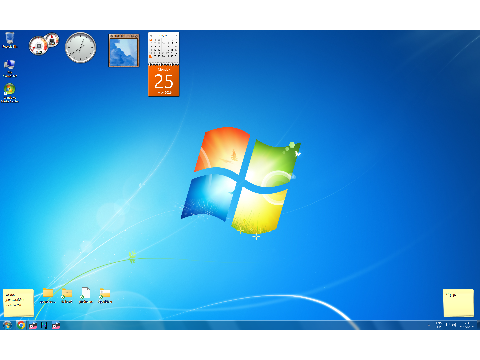Open the Windows Start menu orb
480x360 pixels.
pyautogui.click(x=7, y=325)
